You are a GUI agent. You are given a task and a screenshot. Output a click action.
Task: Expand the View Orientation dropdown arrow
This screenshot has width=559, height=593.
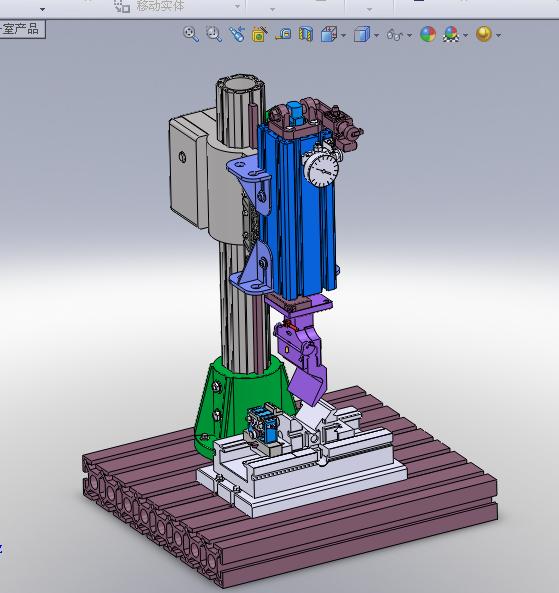tap(343, 36)
